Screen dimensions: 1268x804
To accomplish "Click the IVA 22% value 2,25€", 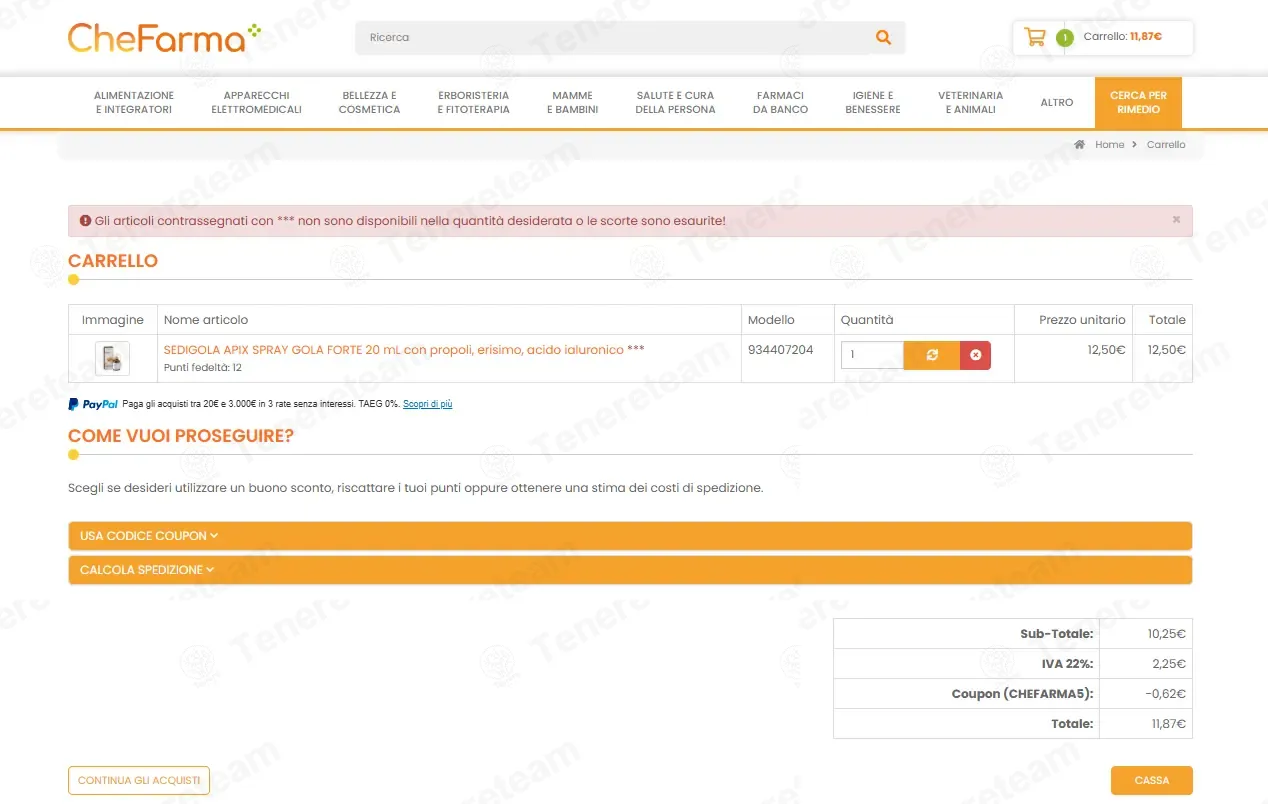I will pos(1169,664).
